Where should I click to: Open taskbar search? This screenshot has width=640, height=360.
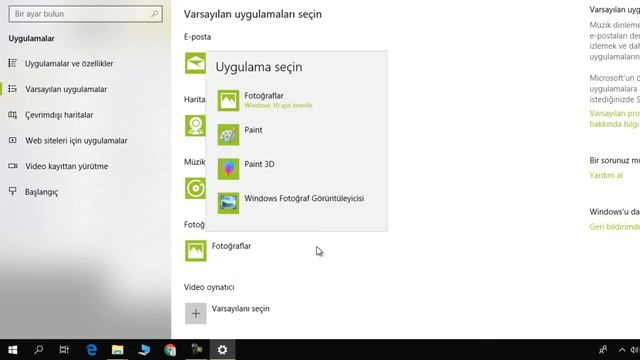point(38,350)
